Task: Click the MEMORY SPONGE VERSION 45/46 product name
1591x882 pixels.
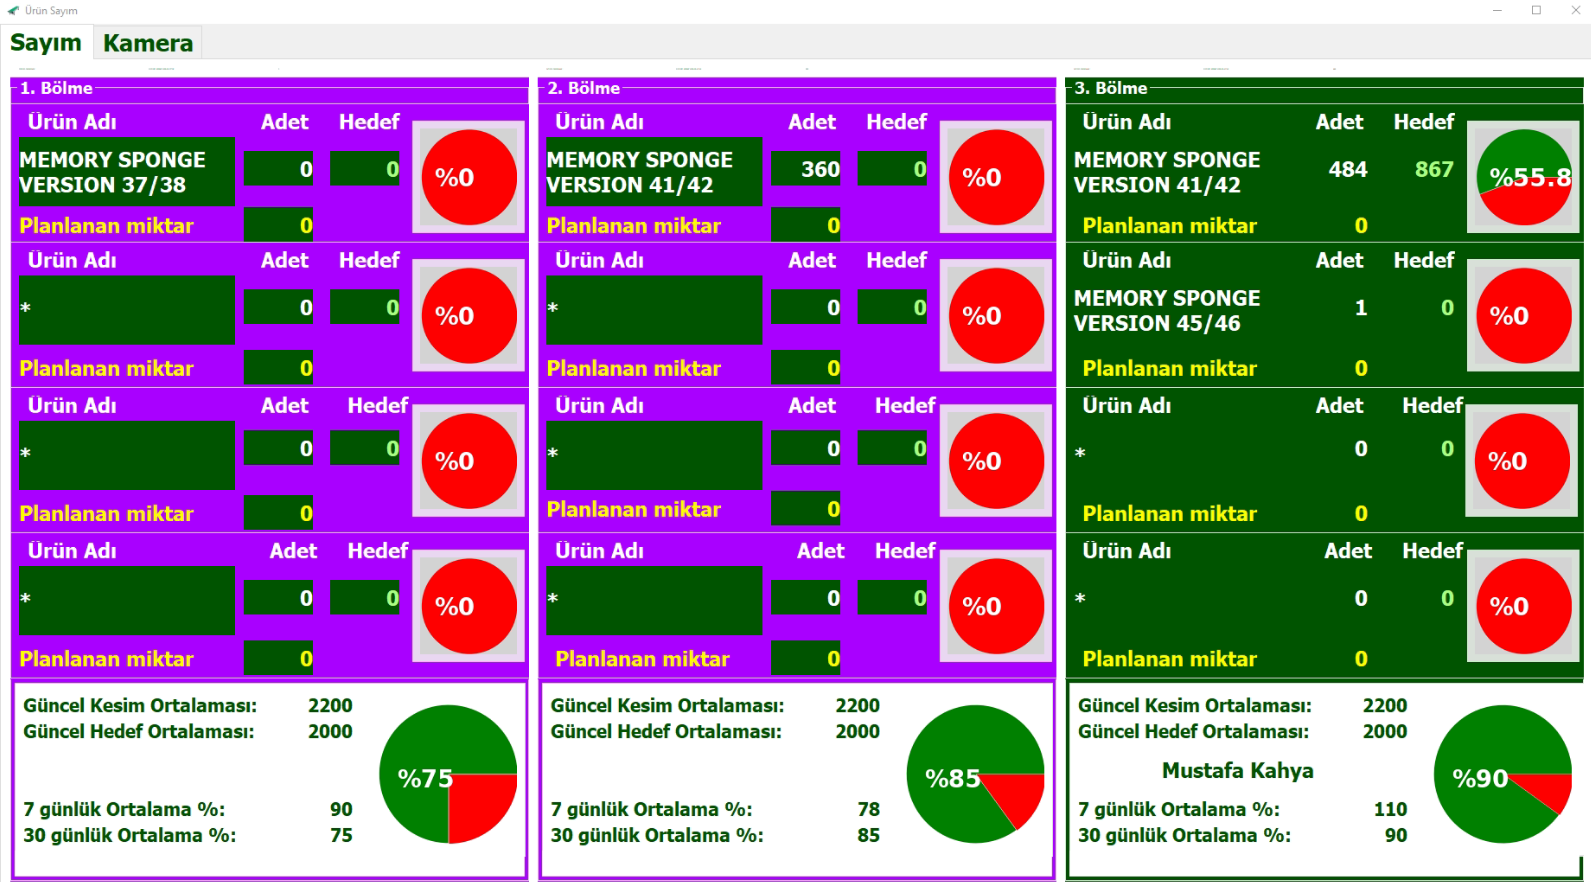Action: pyautogui.click(x=1166, y=311)
